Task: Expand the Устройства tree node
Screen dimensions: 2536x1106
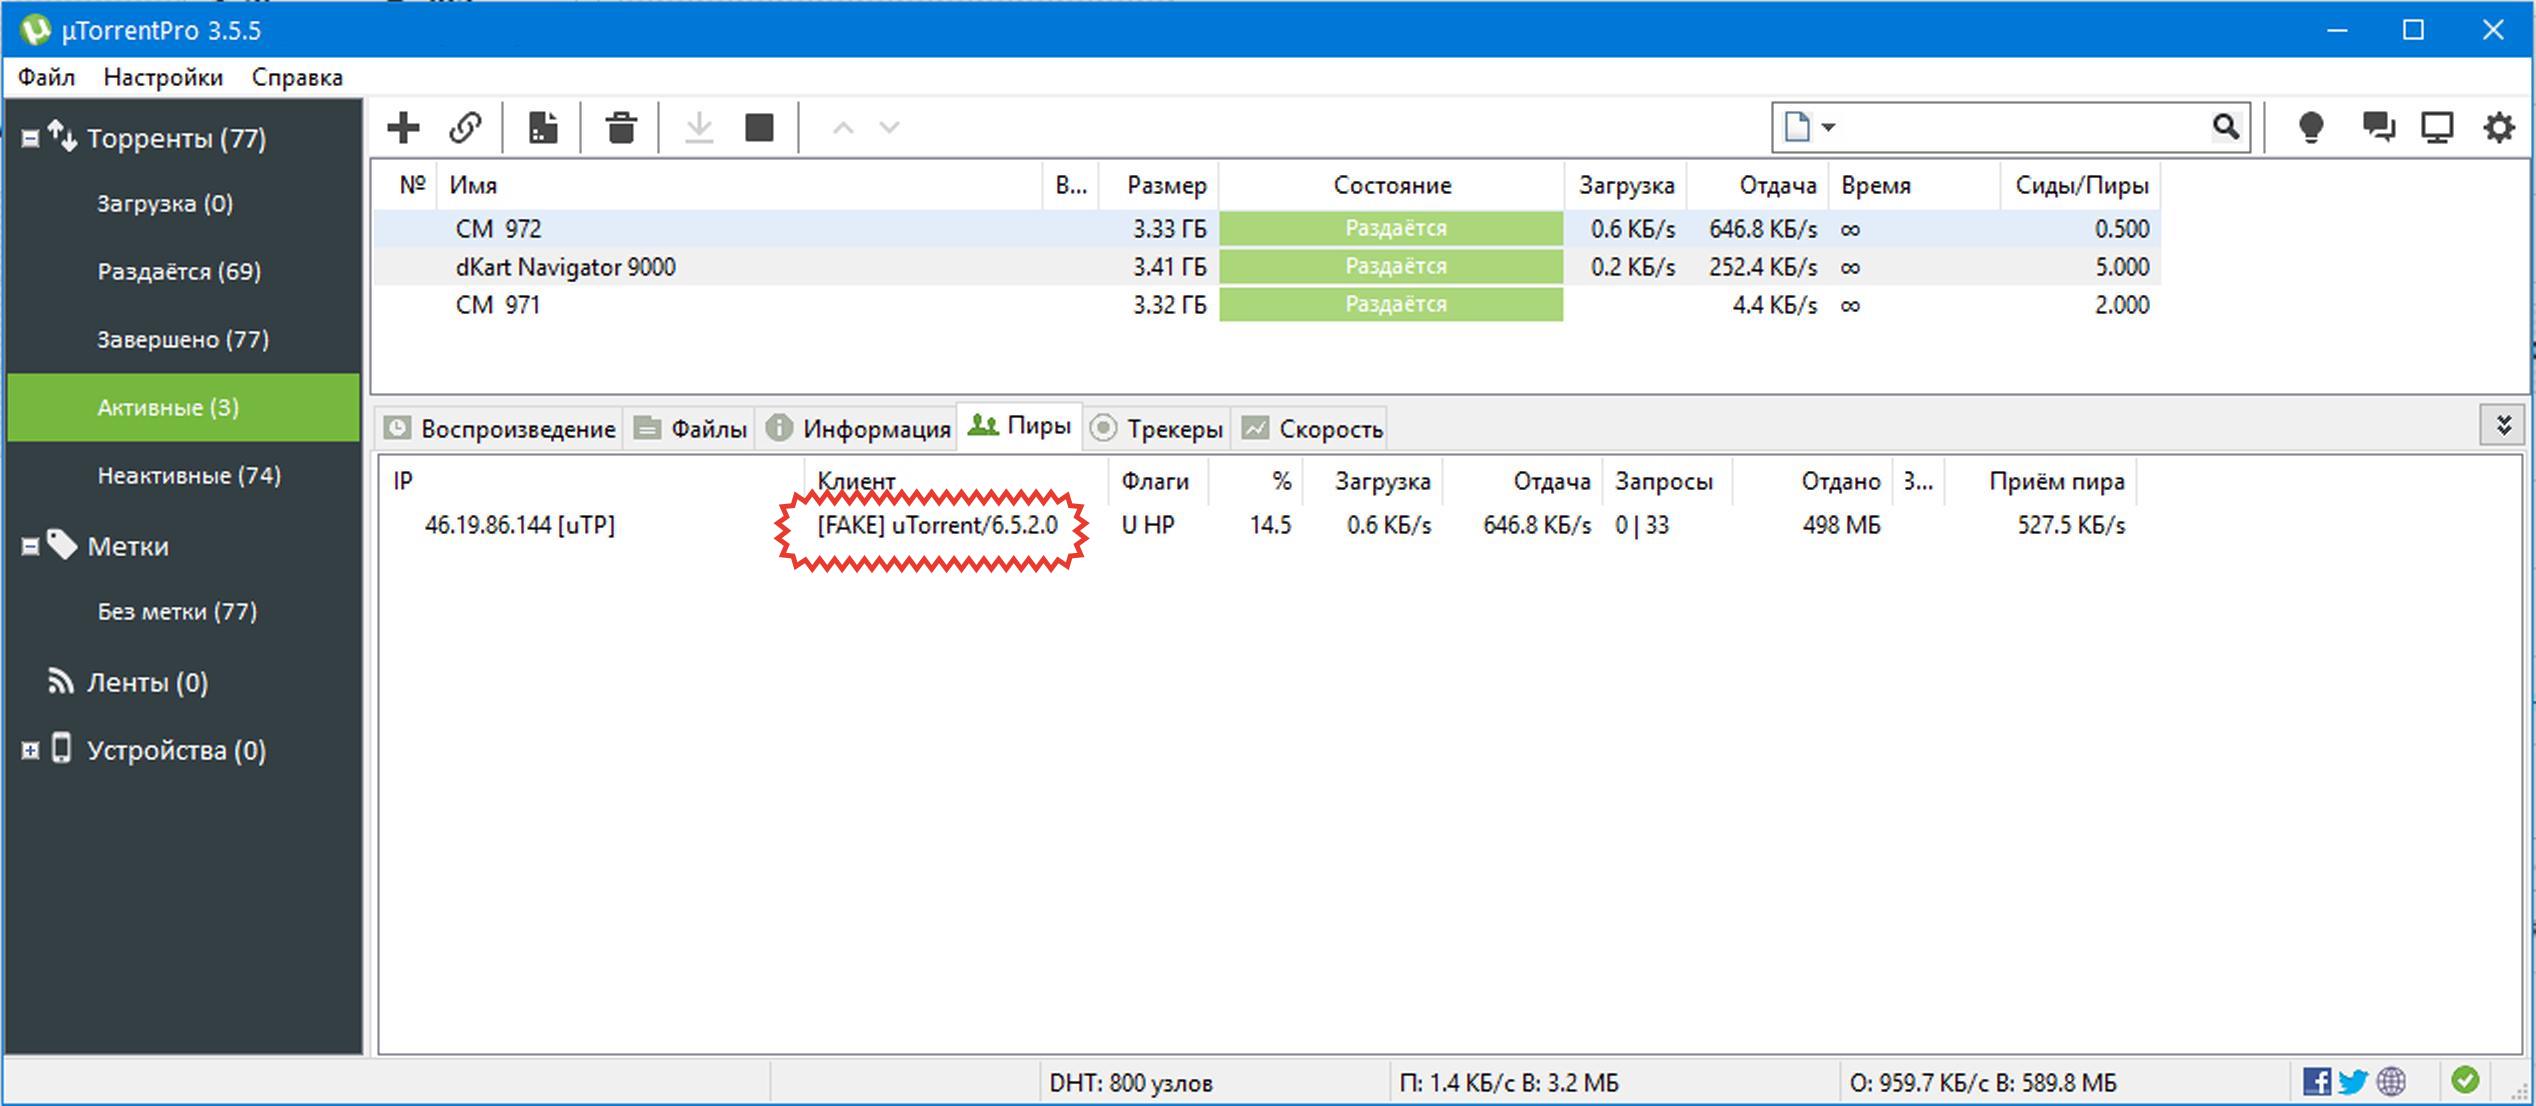Action: coord(31,750)
